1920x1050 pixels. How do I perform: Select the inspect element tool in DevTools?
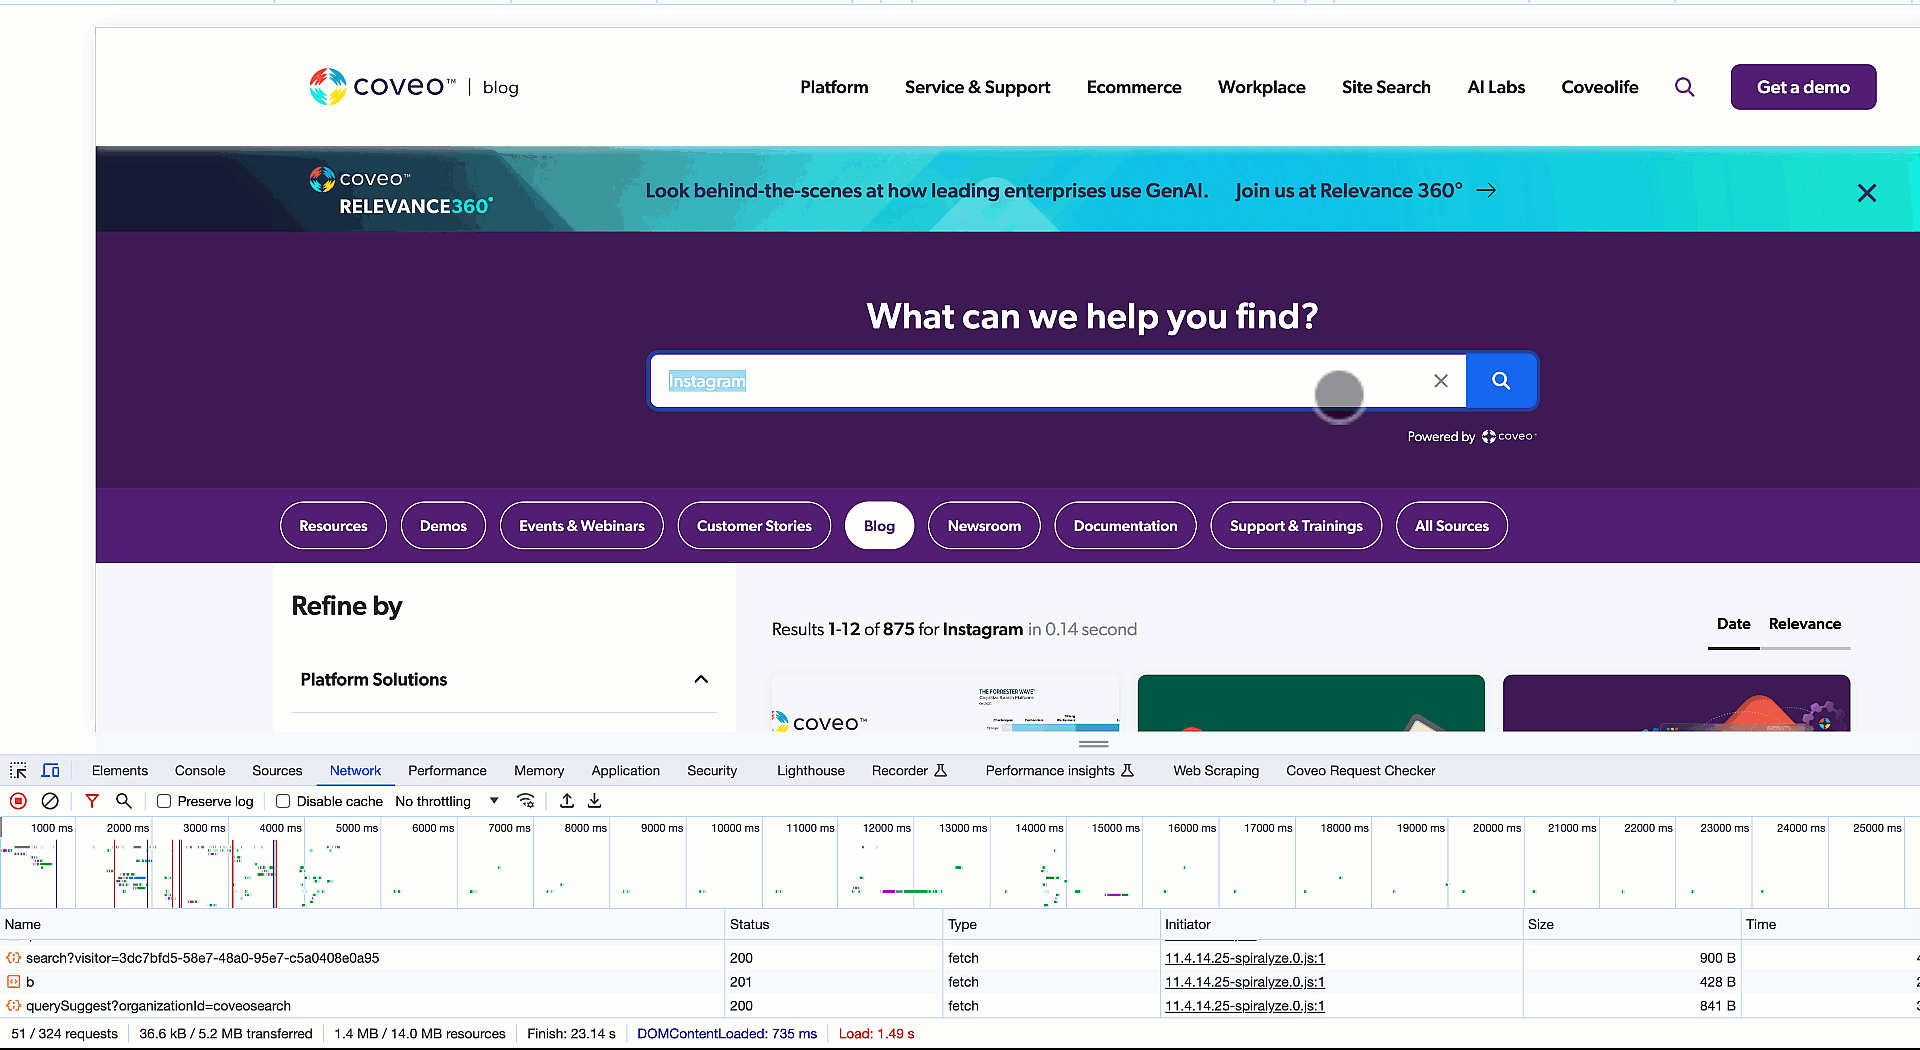17,770
